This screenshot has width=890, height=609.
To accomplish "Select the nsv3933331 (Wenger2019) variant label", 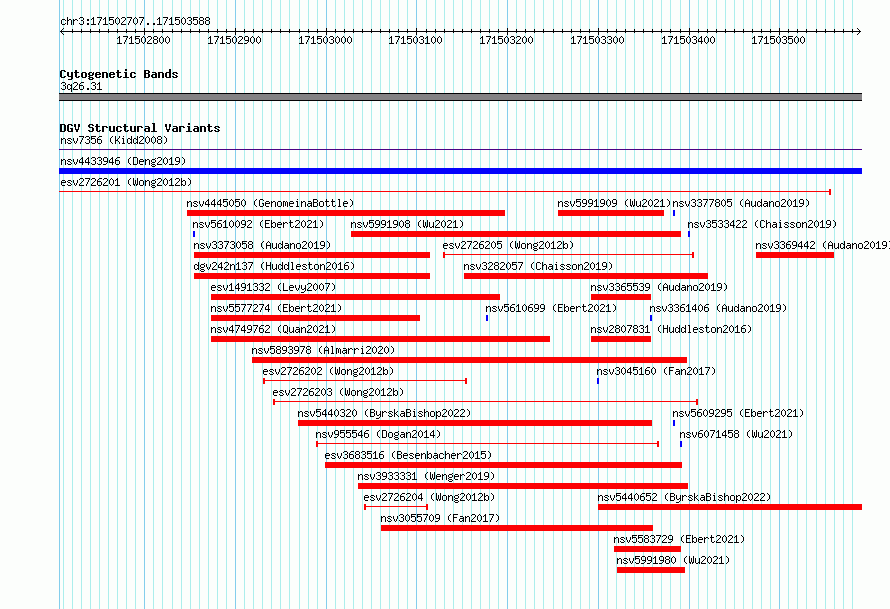I will (x=426, y=476).
